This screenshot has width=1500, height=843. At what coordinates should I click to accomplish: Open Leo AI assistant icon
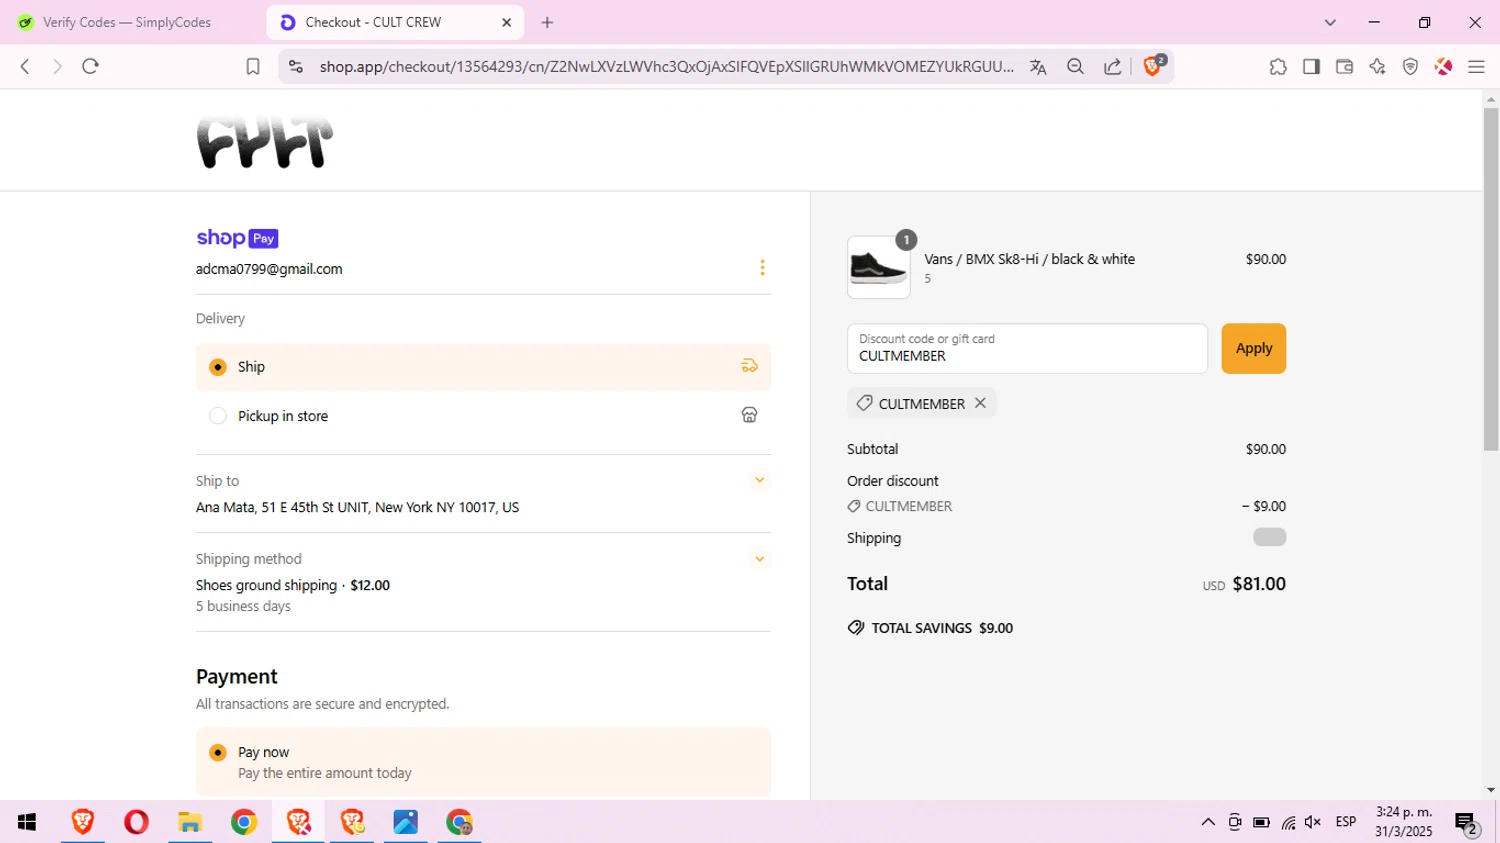tap(1377, 66)
